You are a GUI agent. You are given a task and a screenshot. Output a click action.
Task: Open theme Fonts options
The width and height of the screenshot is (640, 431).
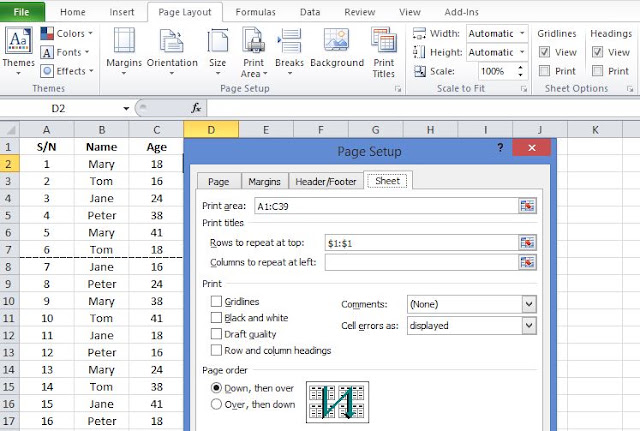(65, 52)
